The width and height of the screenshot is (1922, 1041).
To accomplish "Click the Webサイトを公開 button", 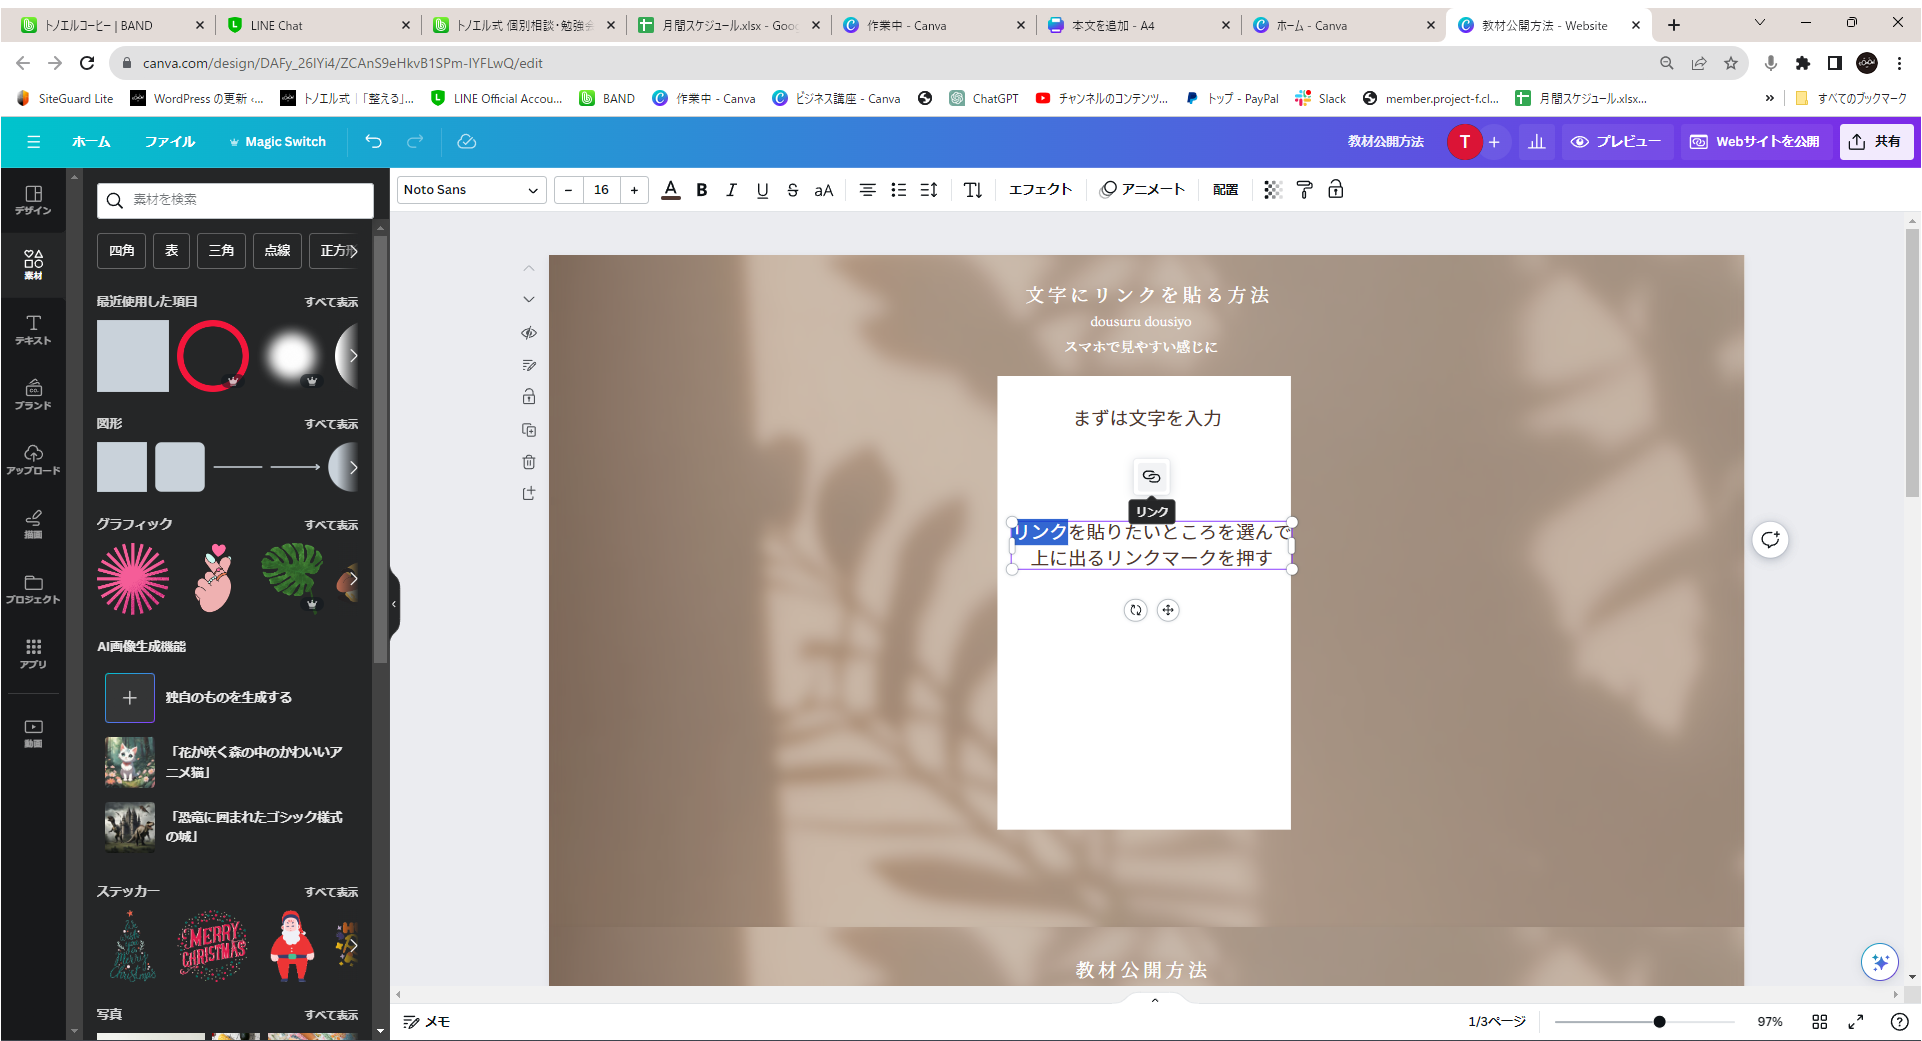I will [1755, 142].
